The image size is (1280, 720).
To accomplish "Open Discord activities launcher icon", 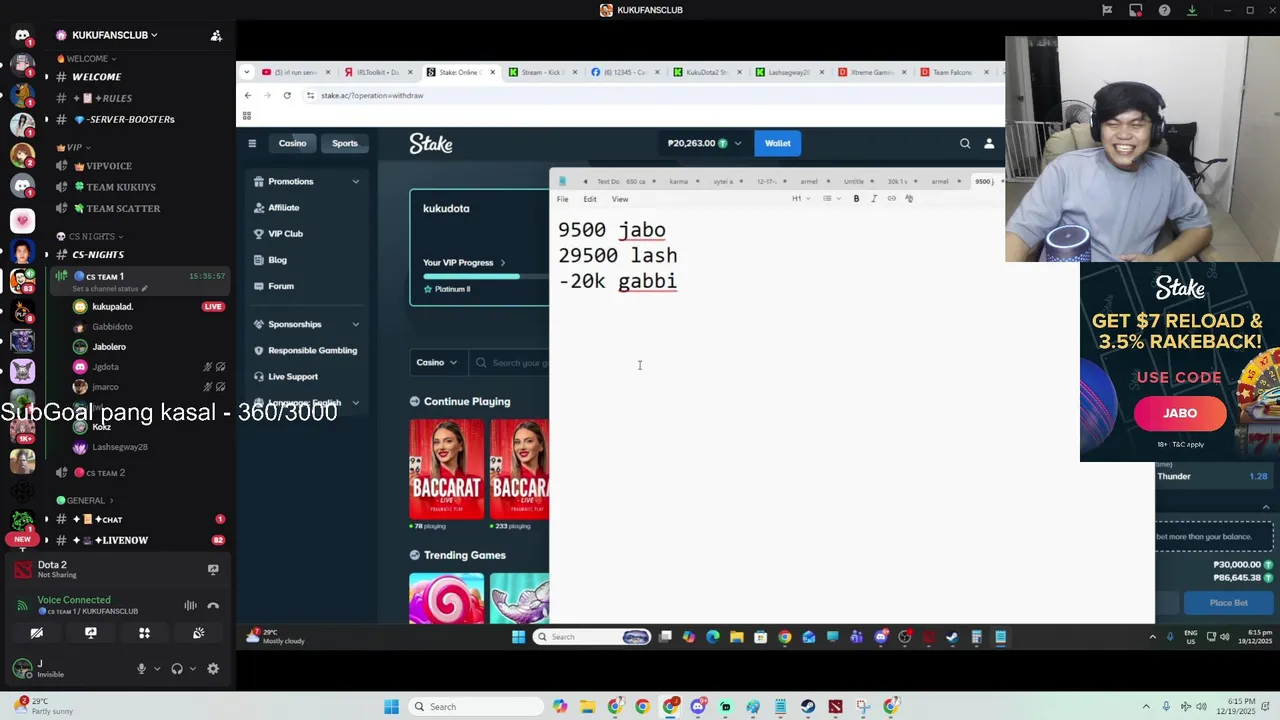I will [145, 633].
